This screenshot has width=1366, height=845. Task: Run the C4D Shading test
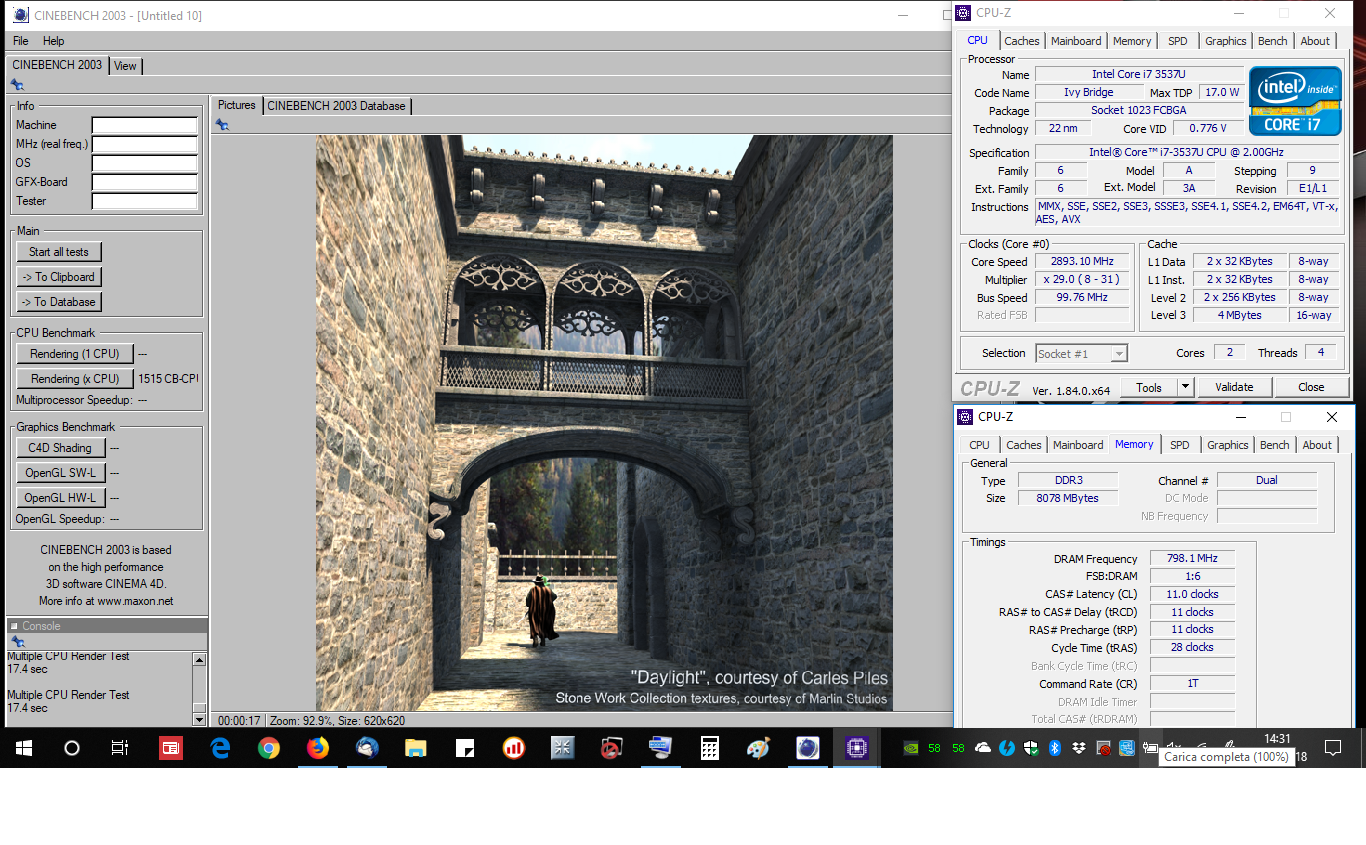tap(60, 448)
